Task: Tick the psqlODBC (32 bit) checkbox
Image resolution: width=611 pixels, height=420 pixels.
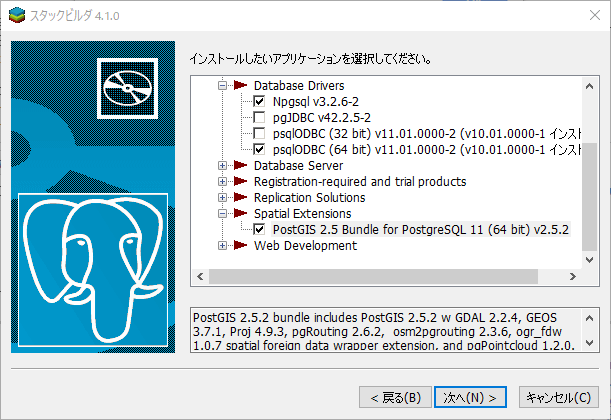Action: (259, 134)
